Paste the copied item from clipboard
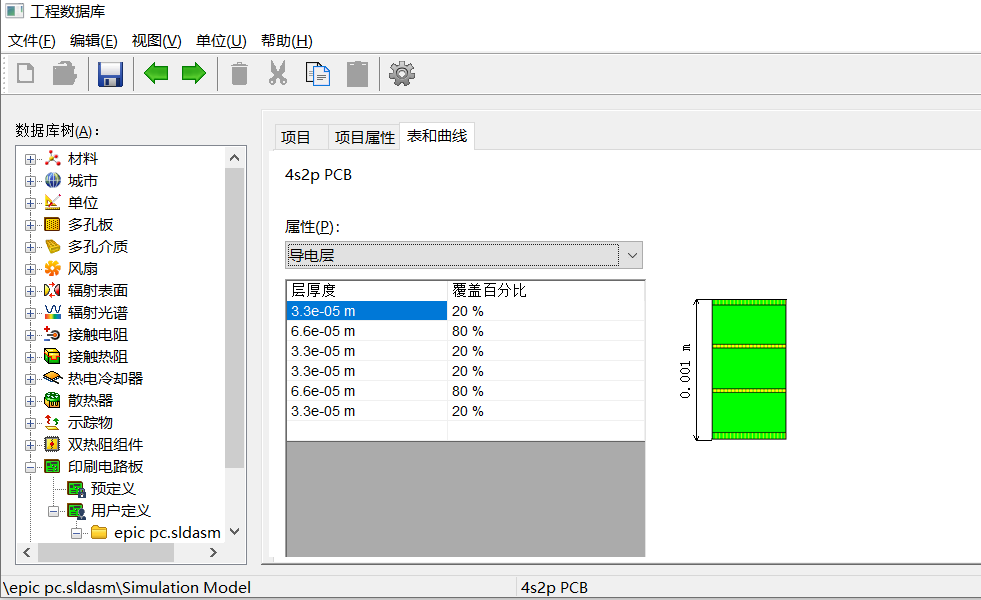Image resolution: width=981 pixels, height=600 pixels. tap(357, 73)
